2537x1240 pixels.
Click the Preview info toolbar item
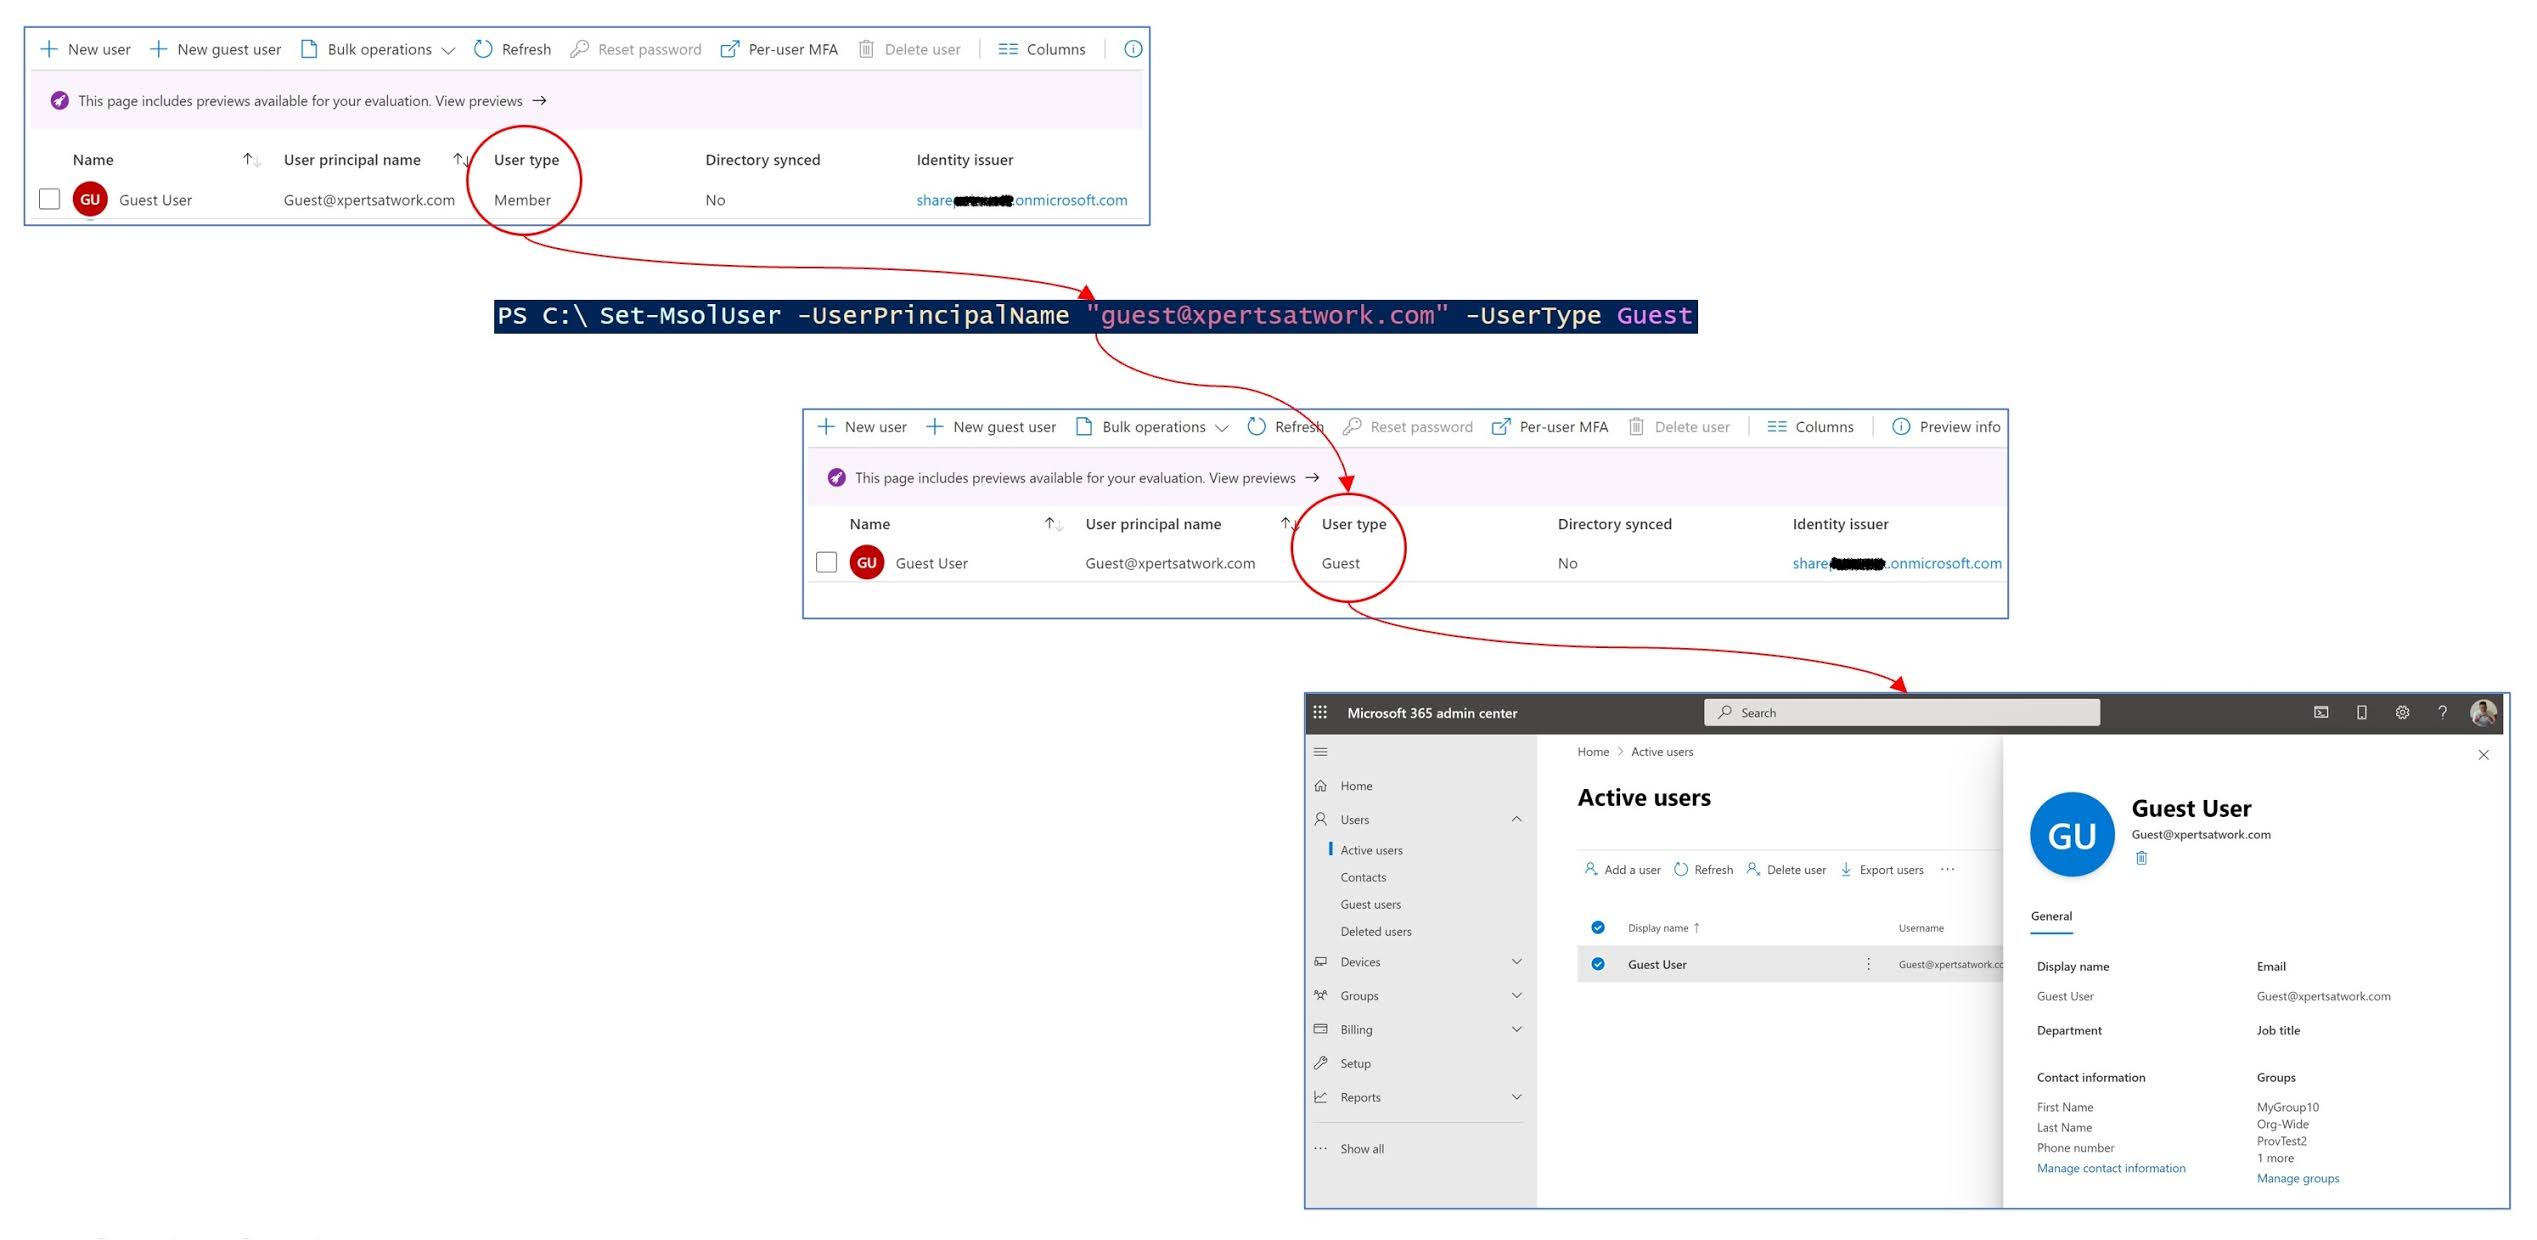1945,426
